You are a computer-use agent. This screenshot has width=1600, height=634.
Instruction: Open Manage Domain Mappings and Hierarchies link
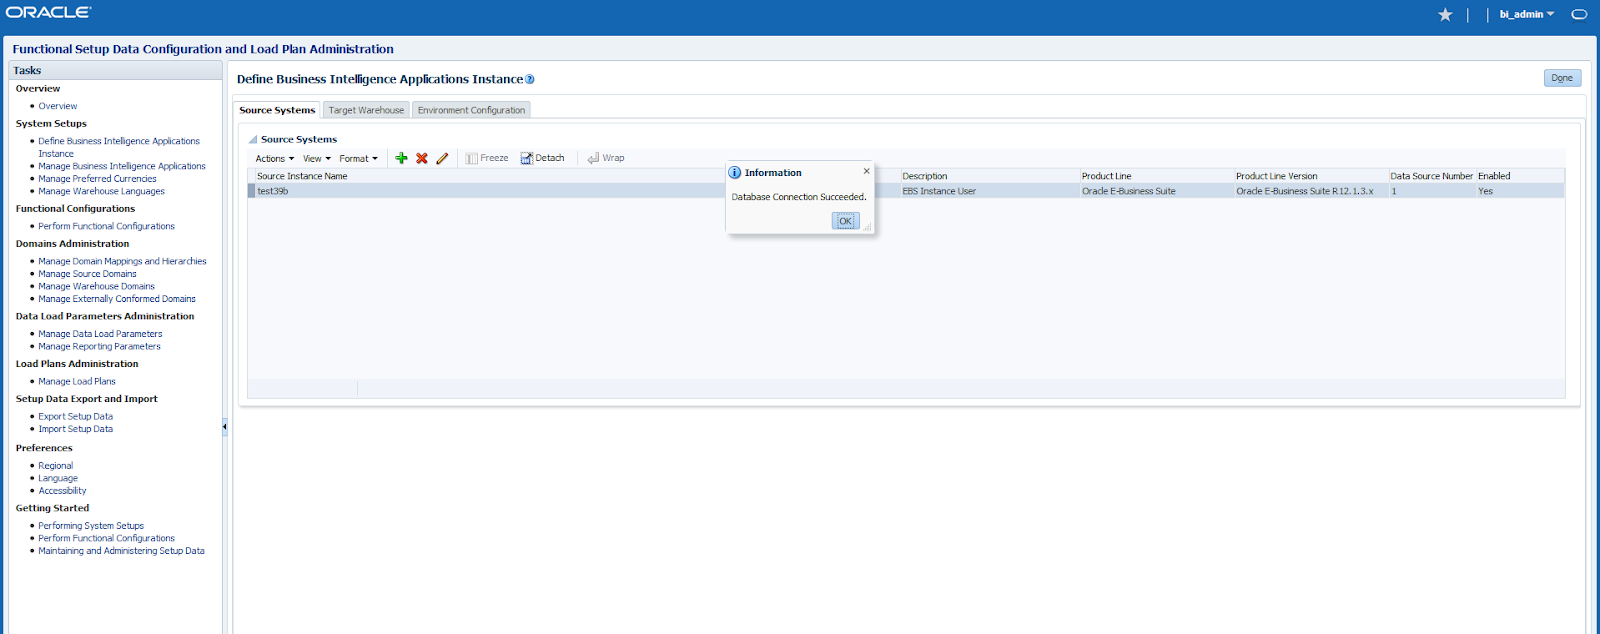pyautogui.click(x=122, y=261)
